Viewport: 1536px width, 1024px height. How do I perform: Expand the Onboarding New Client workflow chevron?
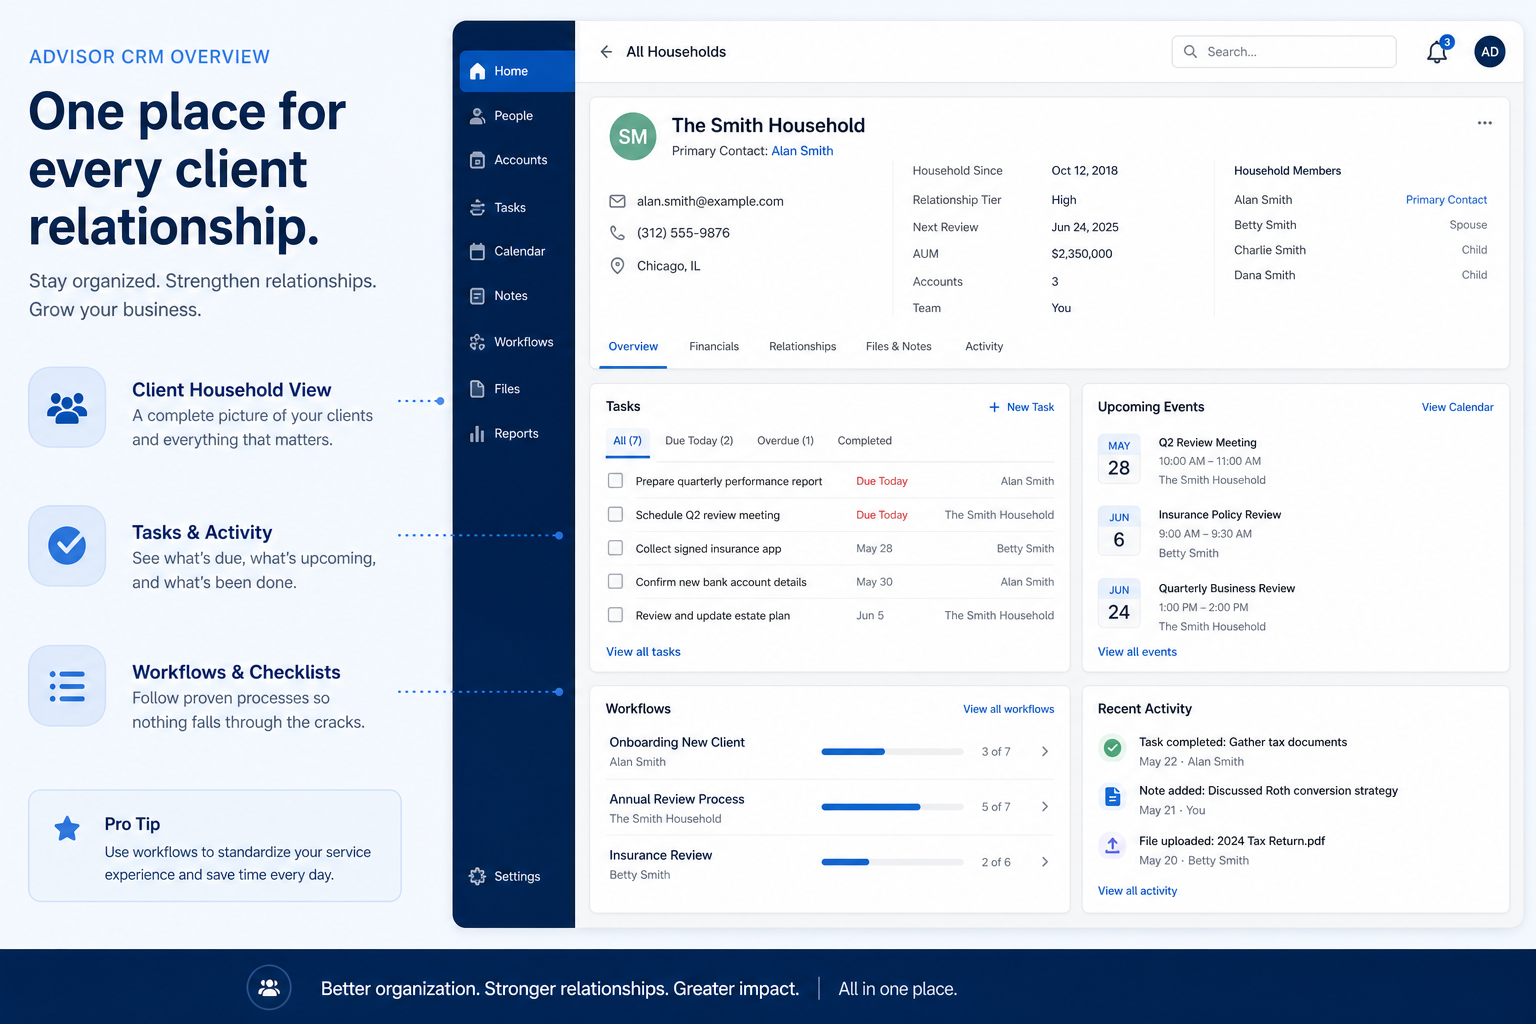click(x=1045, y=751)
